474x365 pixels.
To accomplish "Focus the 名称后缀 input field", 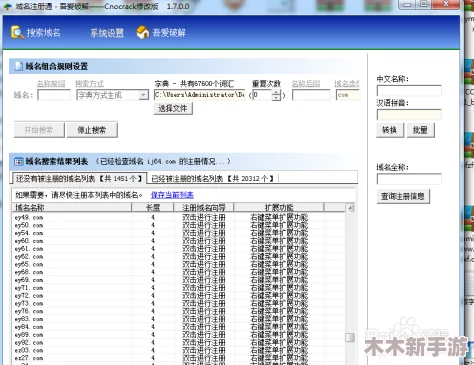I will [x=311, y=95].
